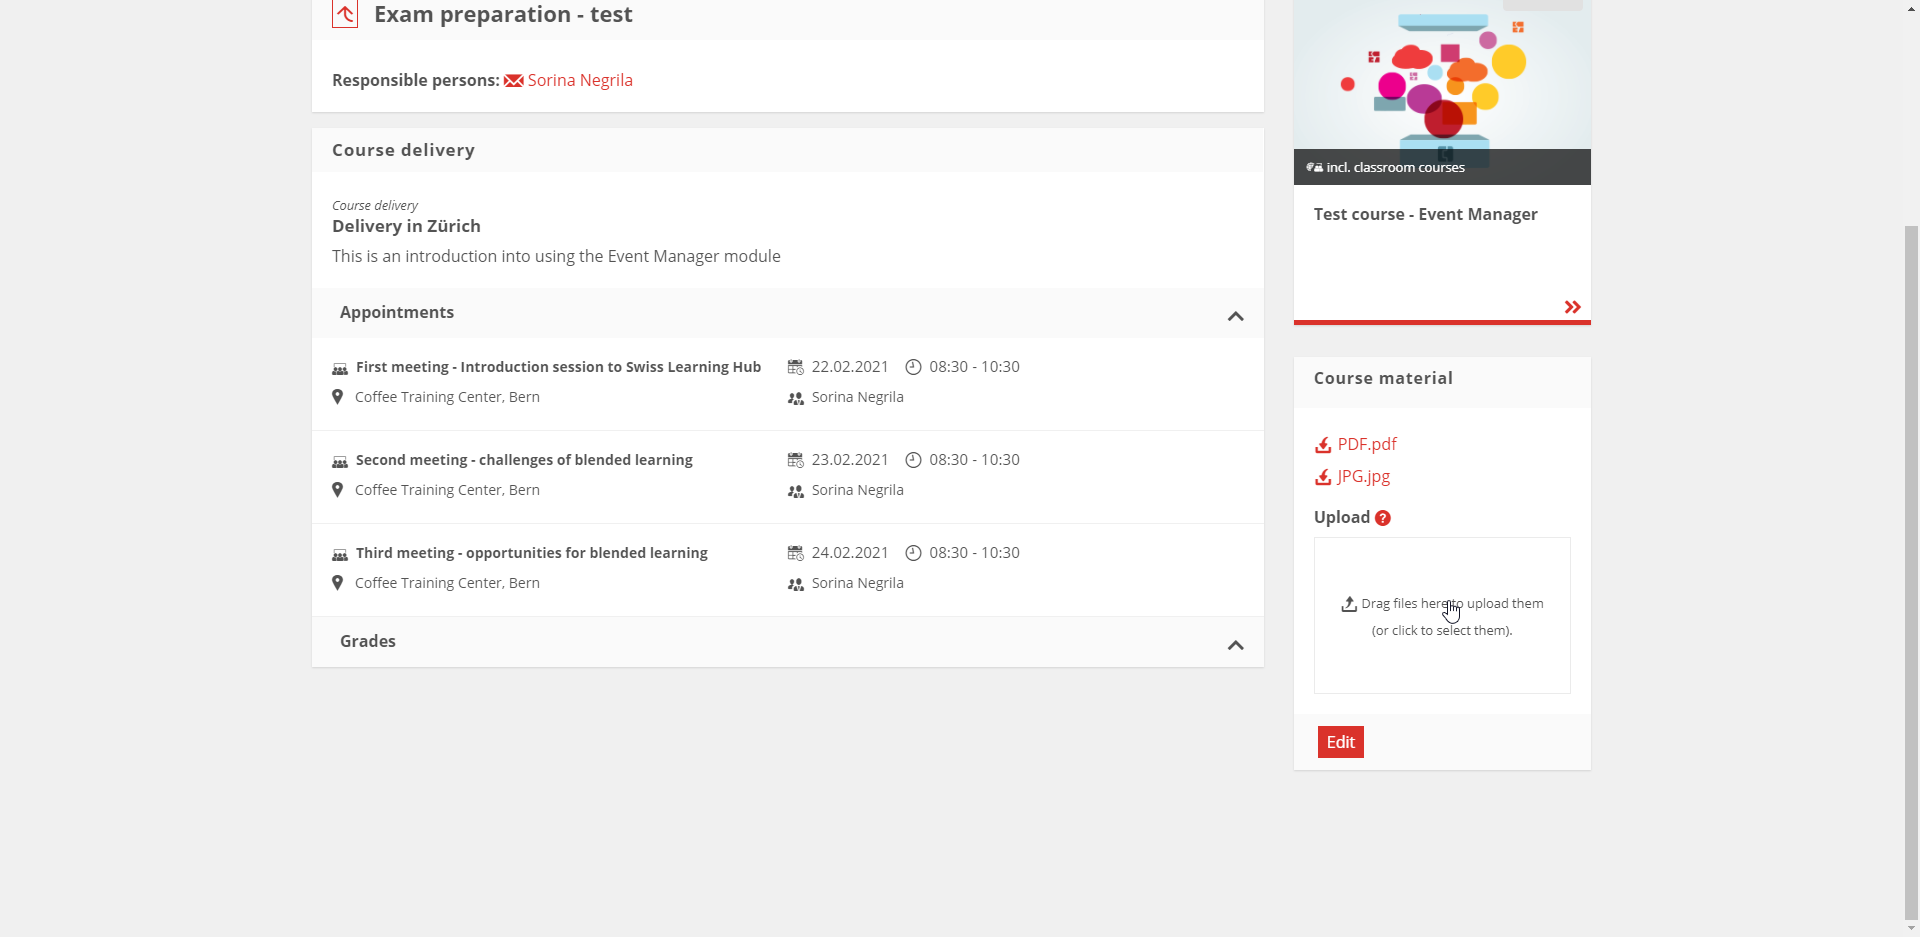Click the email envelope icon for Sorina Negrila
The image size is (1920, 937).
(x=513, y=81)
